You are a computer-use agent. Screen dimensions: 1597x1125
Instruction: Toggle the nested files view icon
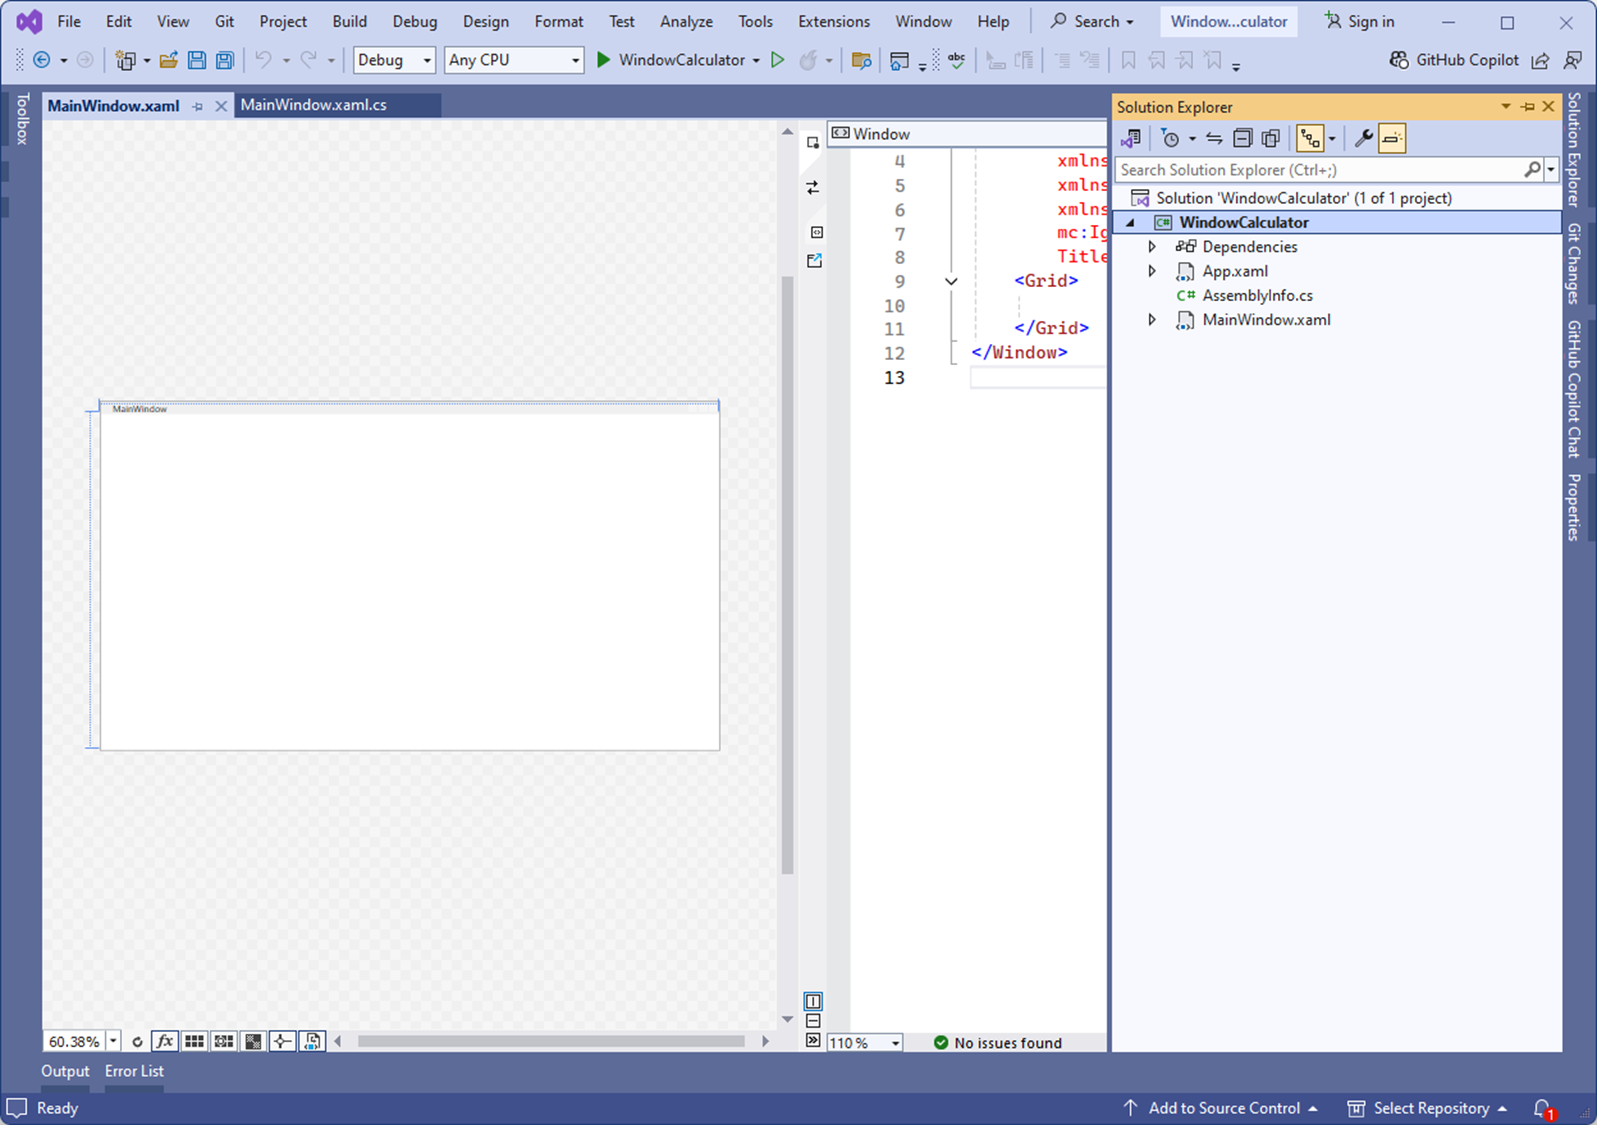1310,139
